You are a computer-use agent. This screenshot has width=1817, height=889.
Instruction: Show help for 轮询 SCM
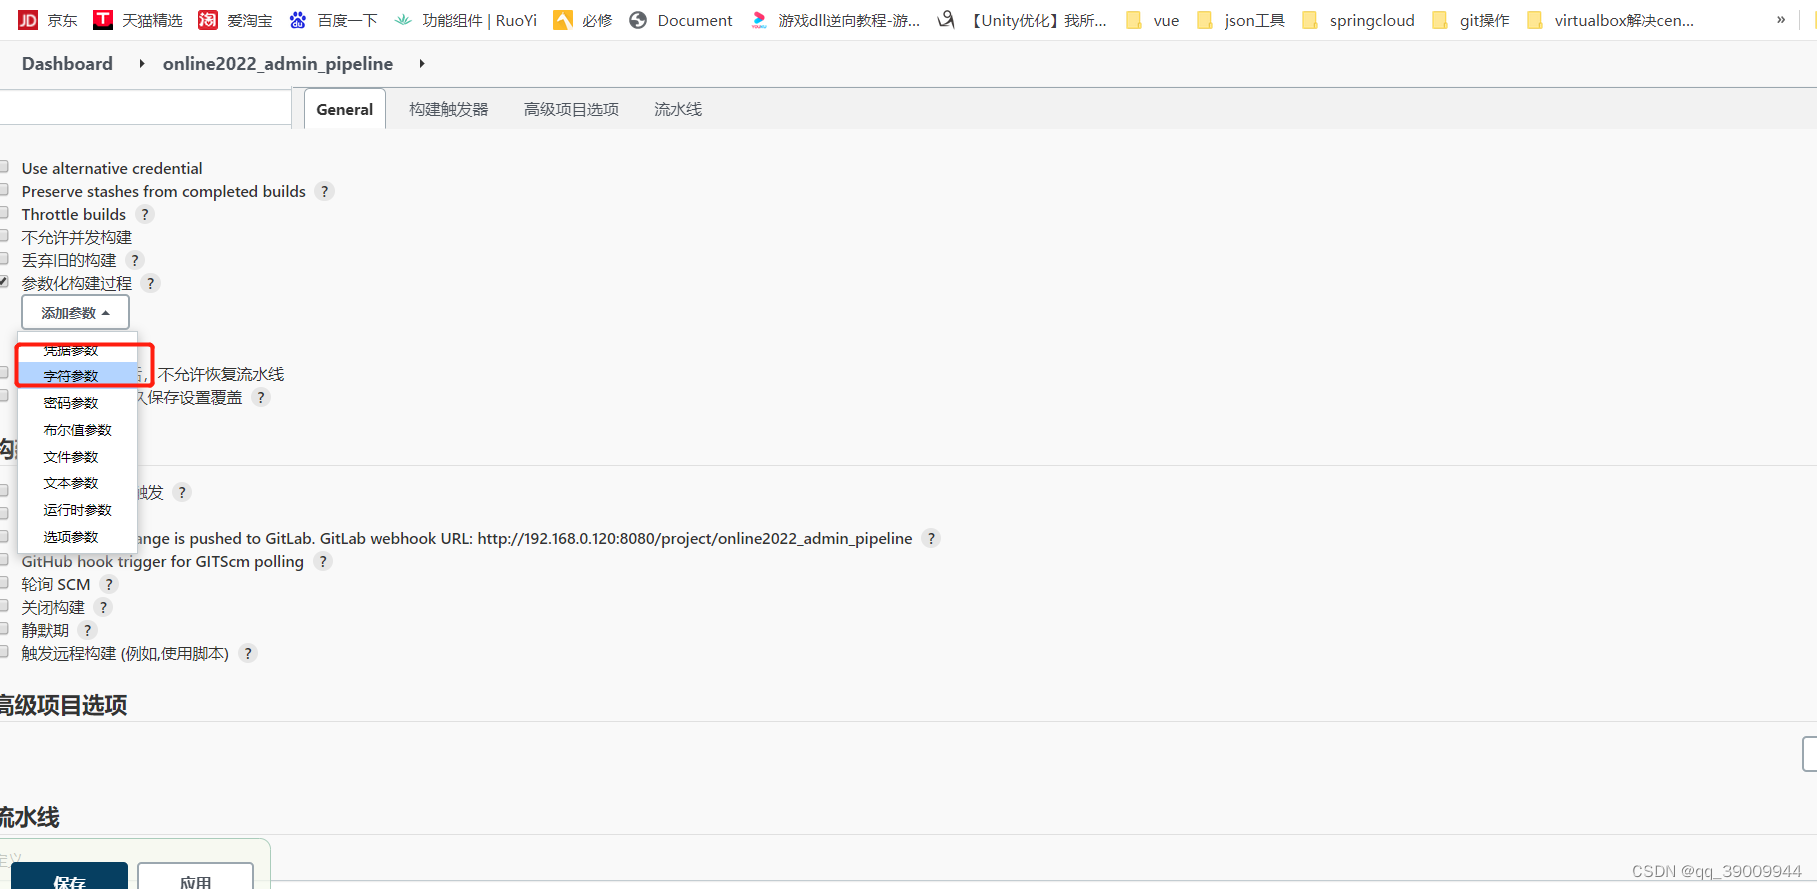109,584
